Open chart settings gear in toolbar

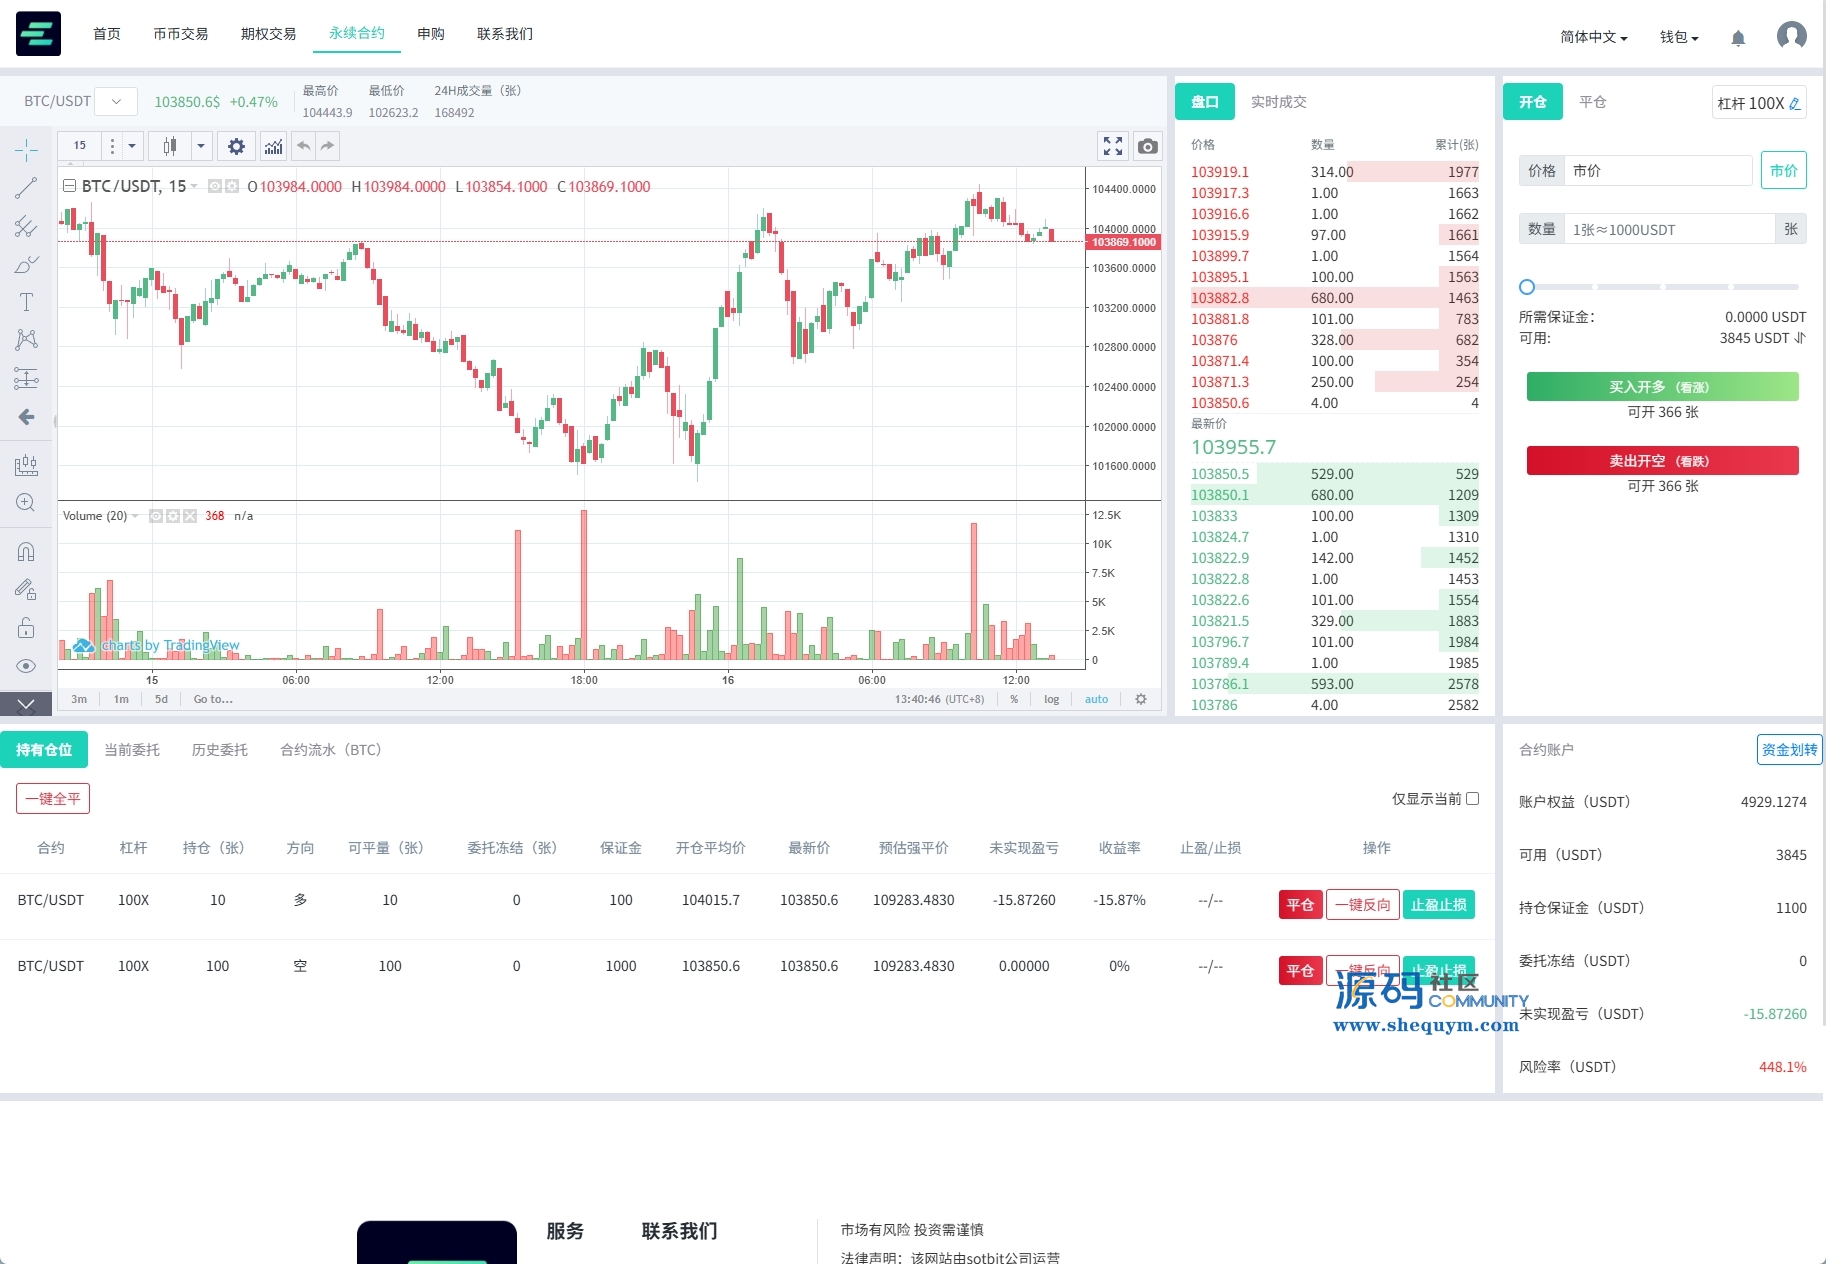tap(236, 146)
